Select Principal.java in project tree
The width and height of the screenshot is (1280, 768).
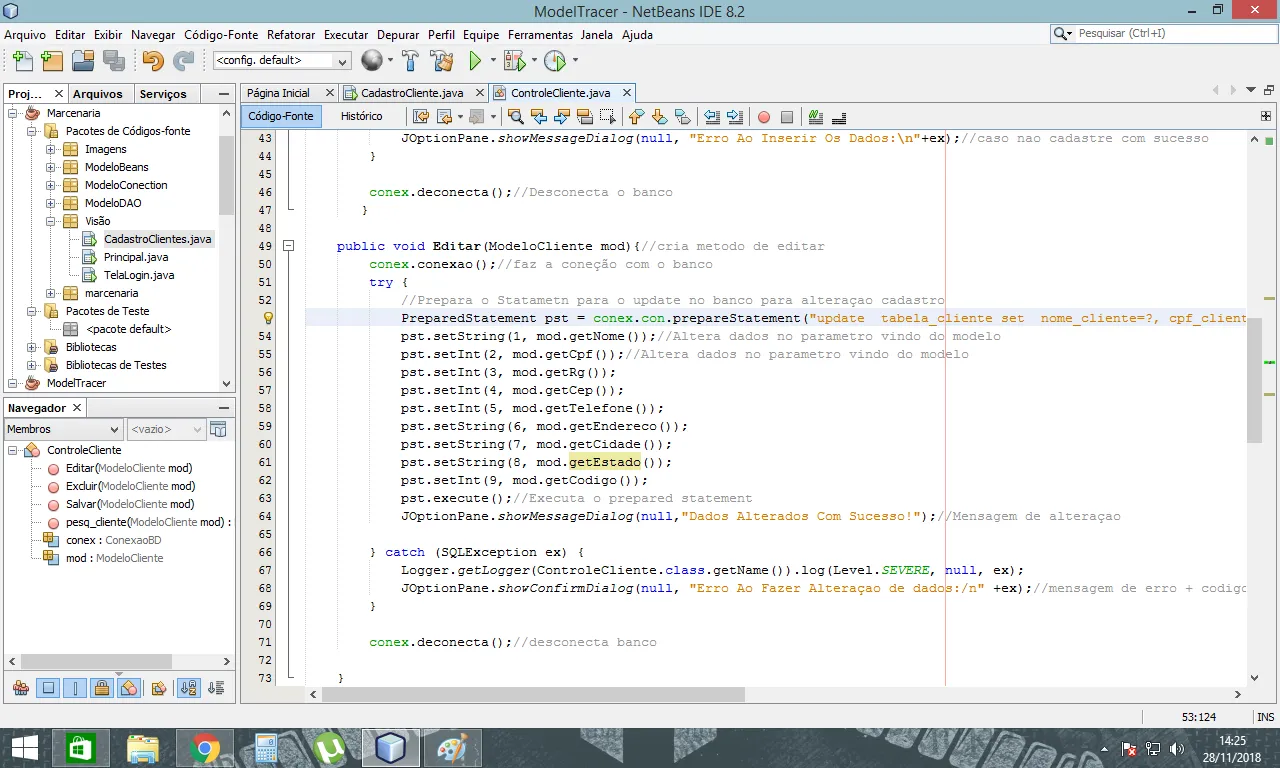point(136,257)
